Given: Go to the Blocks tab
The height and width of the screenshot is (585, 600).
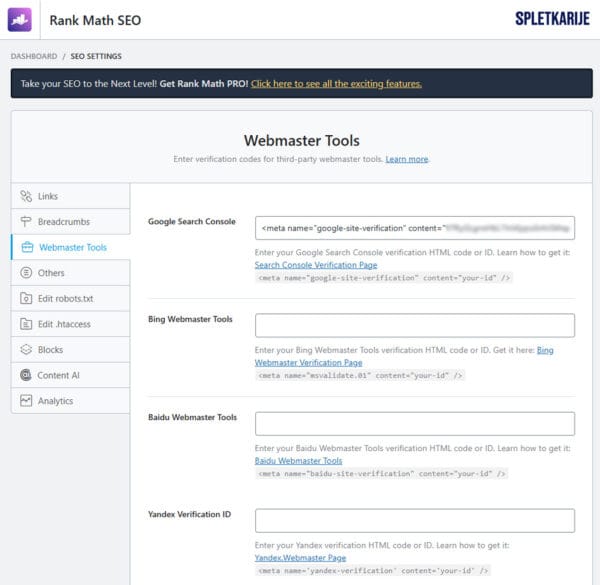Looking at the screenshot, I should [71, 350].
